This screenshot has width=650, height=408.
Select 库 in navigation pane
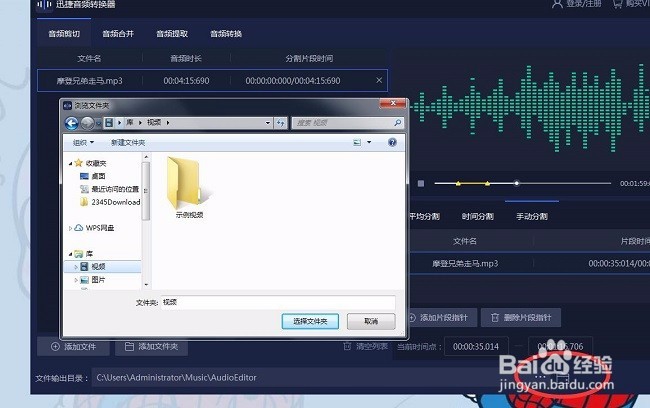pos(89,254)
